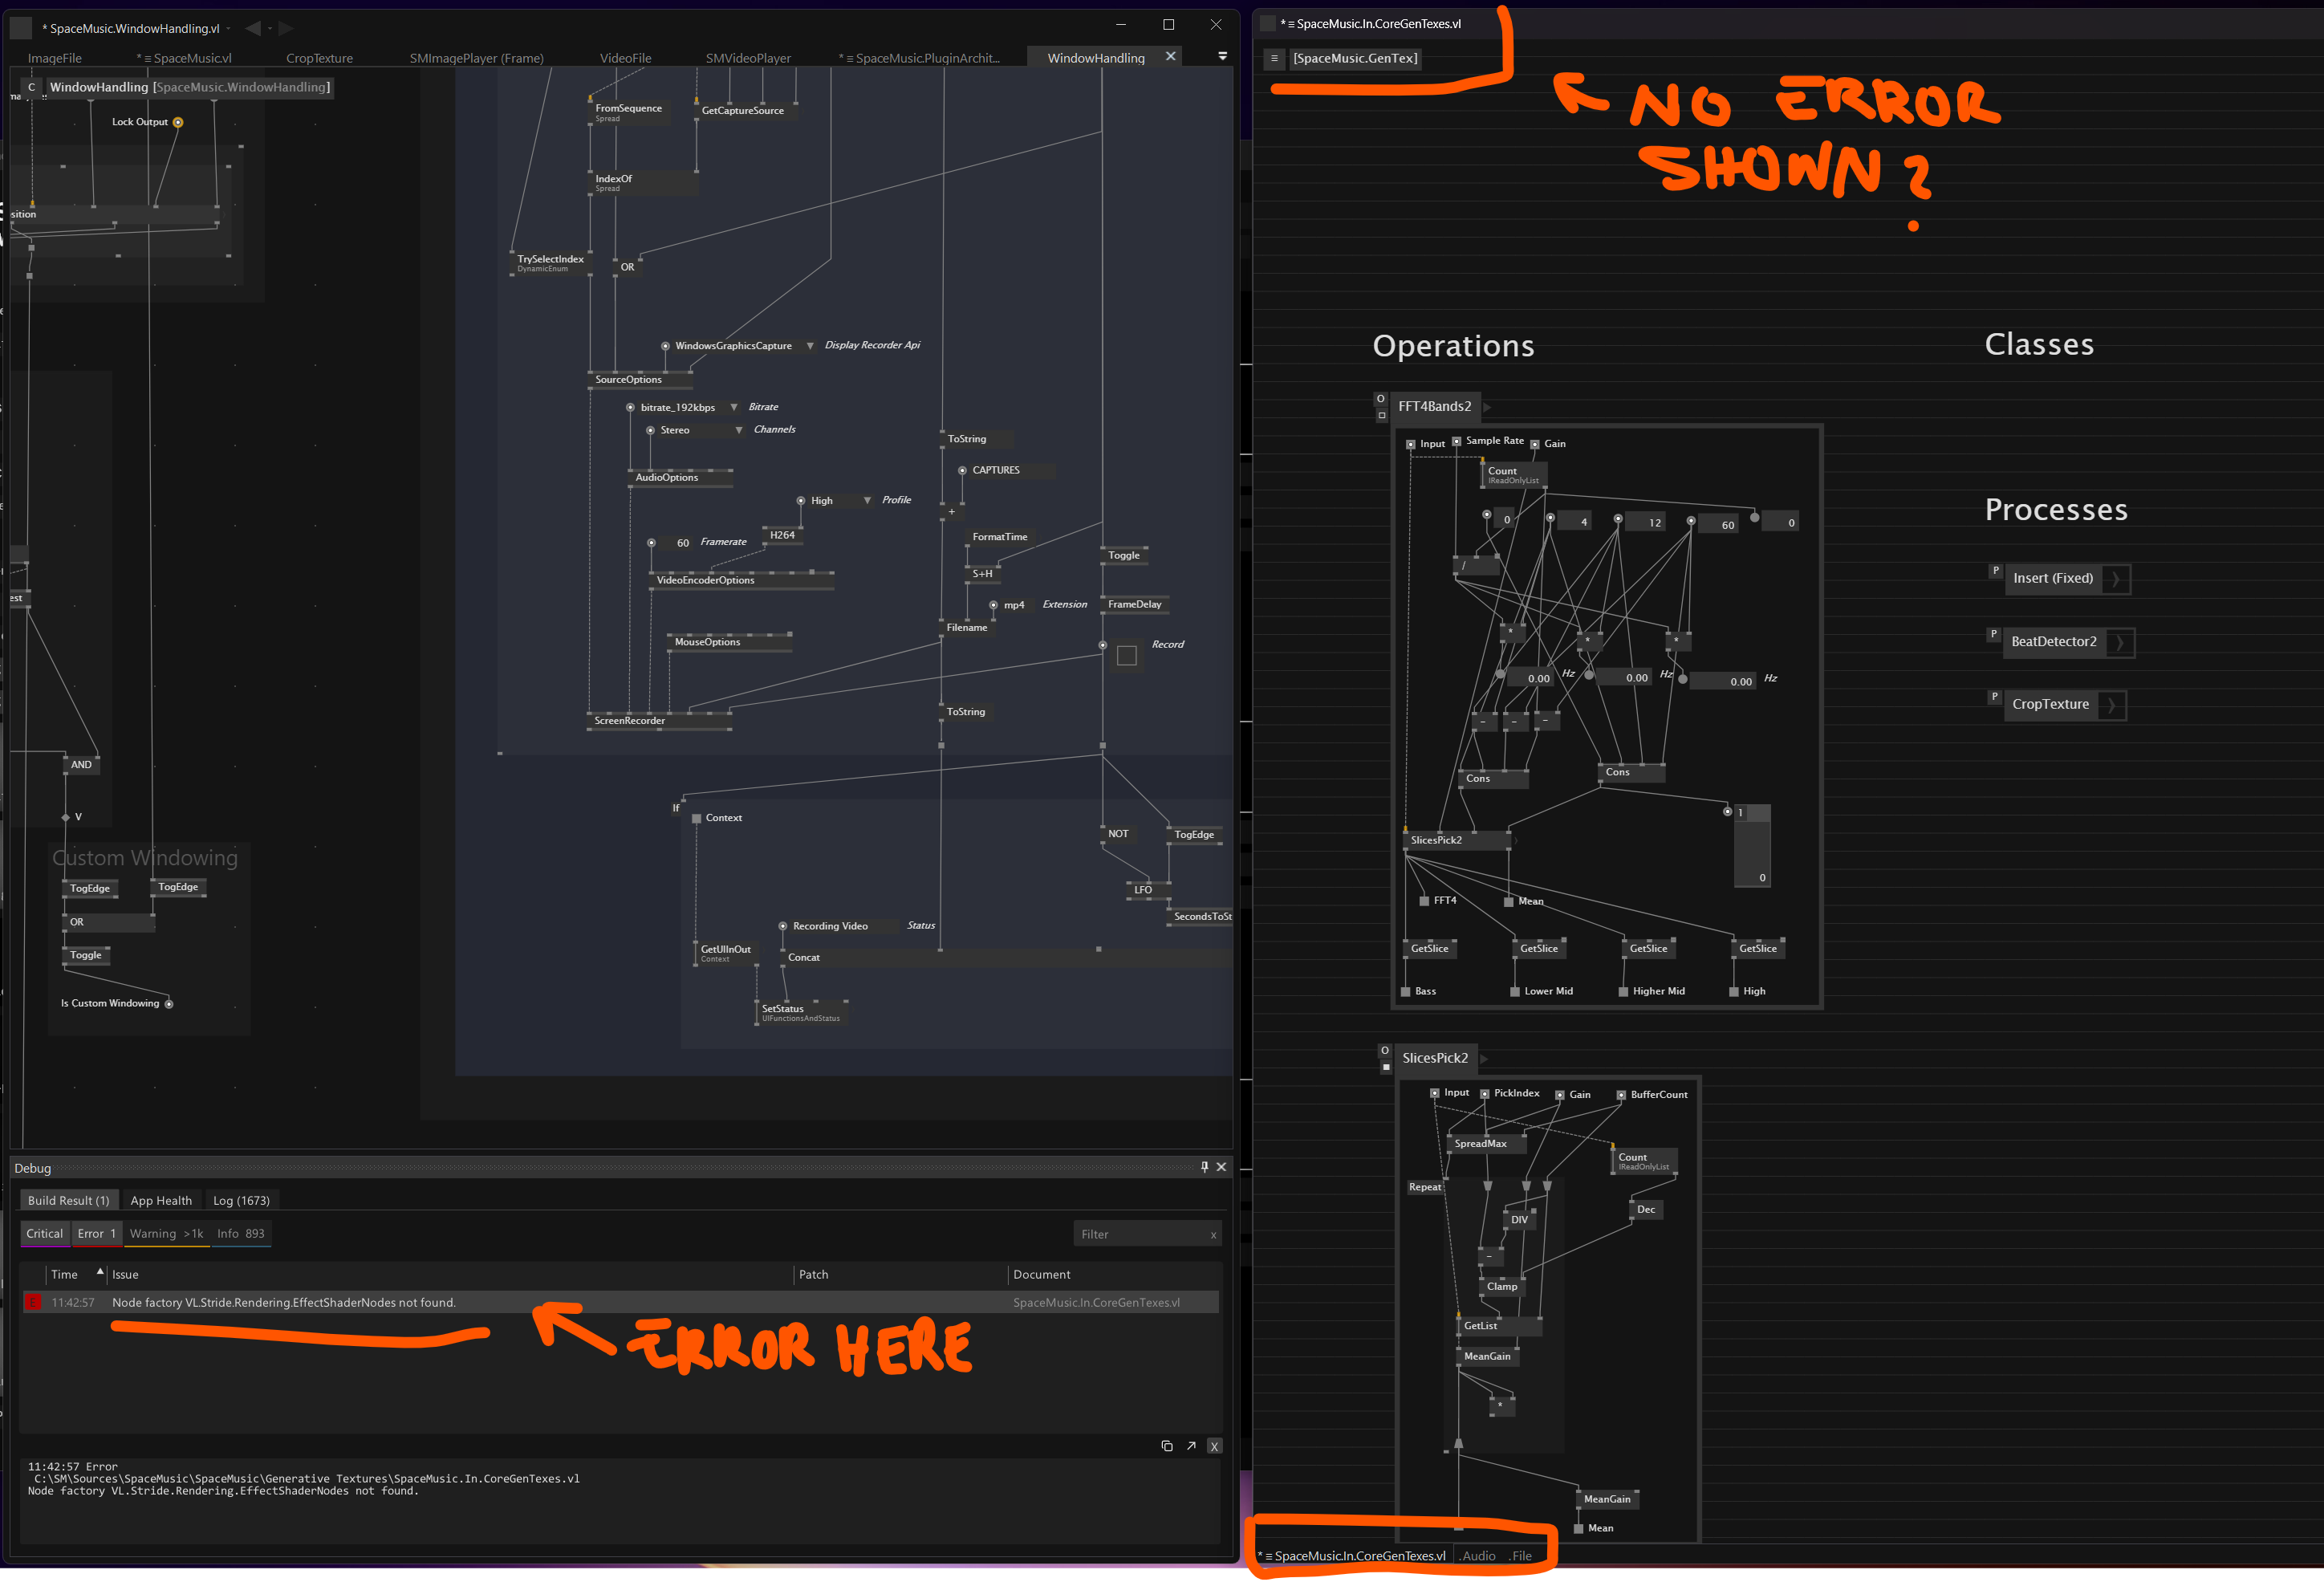
Task: Click the tab list overflow icon
Action: pyautogui.click(x=1222, y=56)
